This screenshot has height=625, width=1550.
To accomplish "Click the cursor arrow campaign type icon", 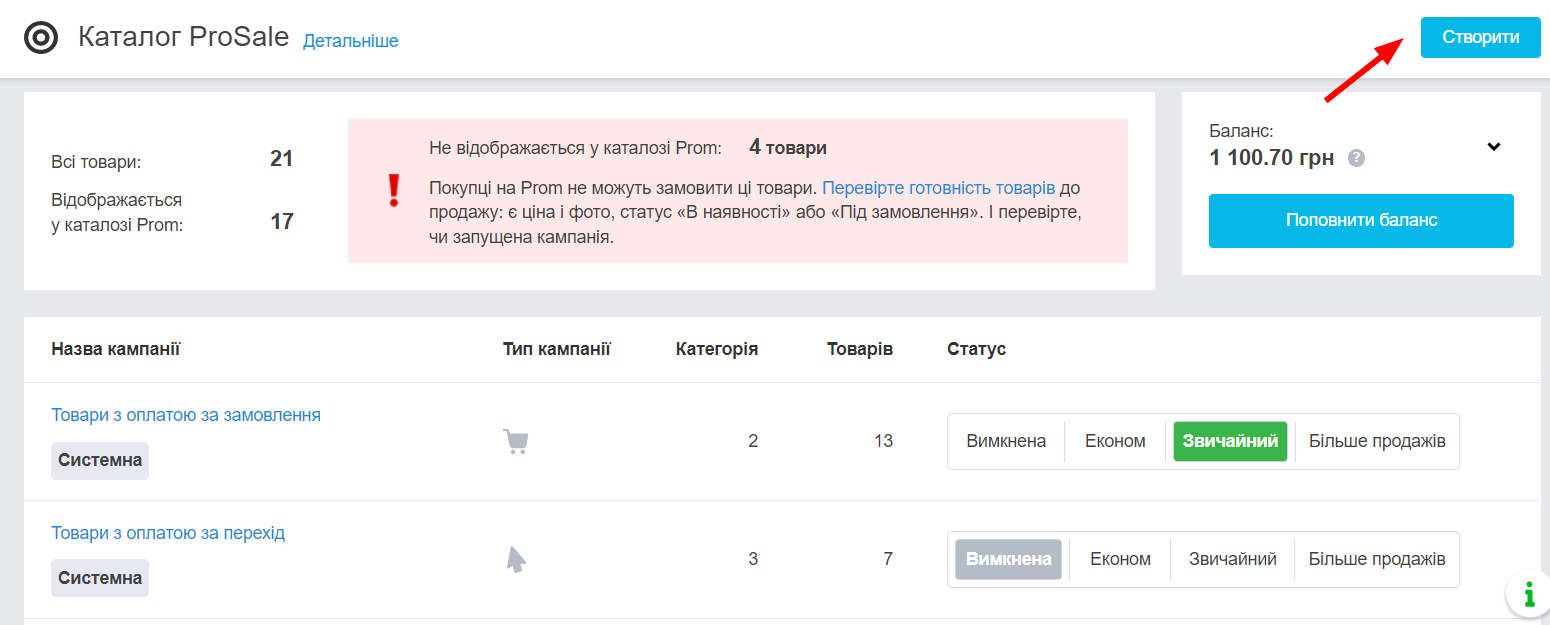I will (x=515, y=559).
